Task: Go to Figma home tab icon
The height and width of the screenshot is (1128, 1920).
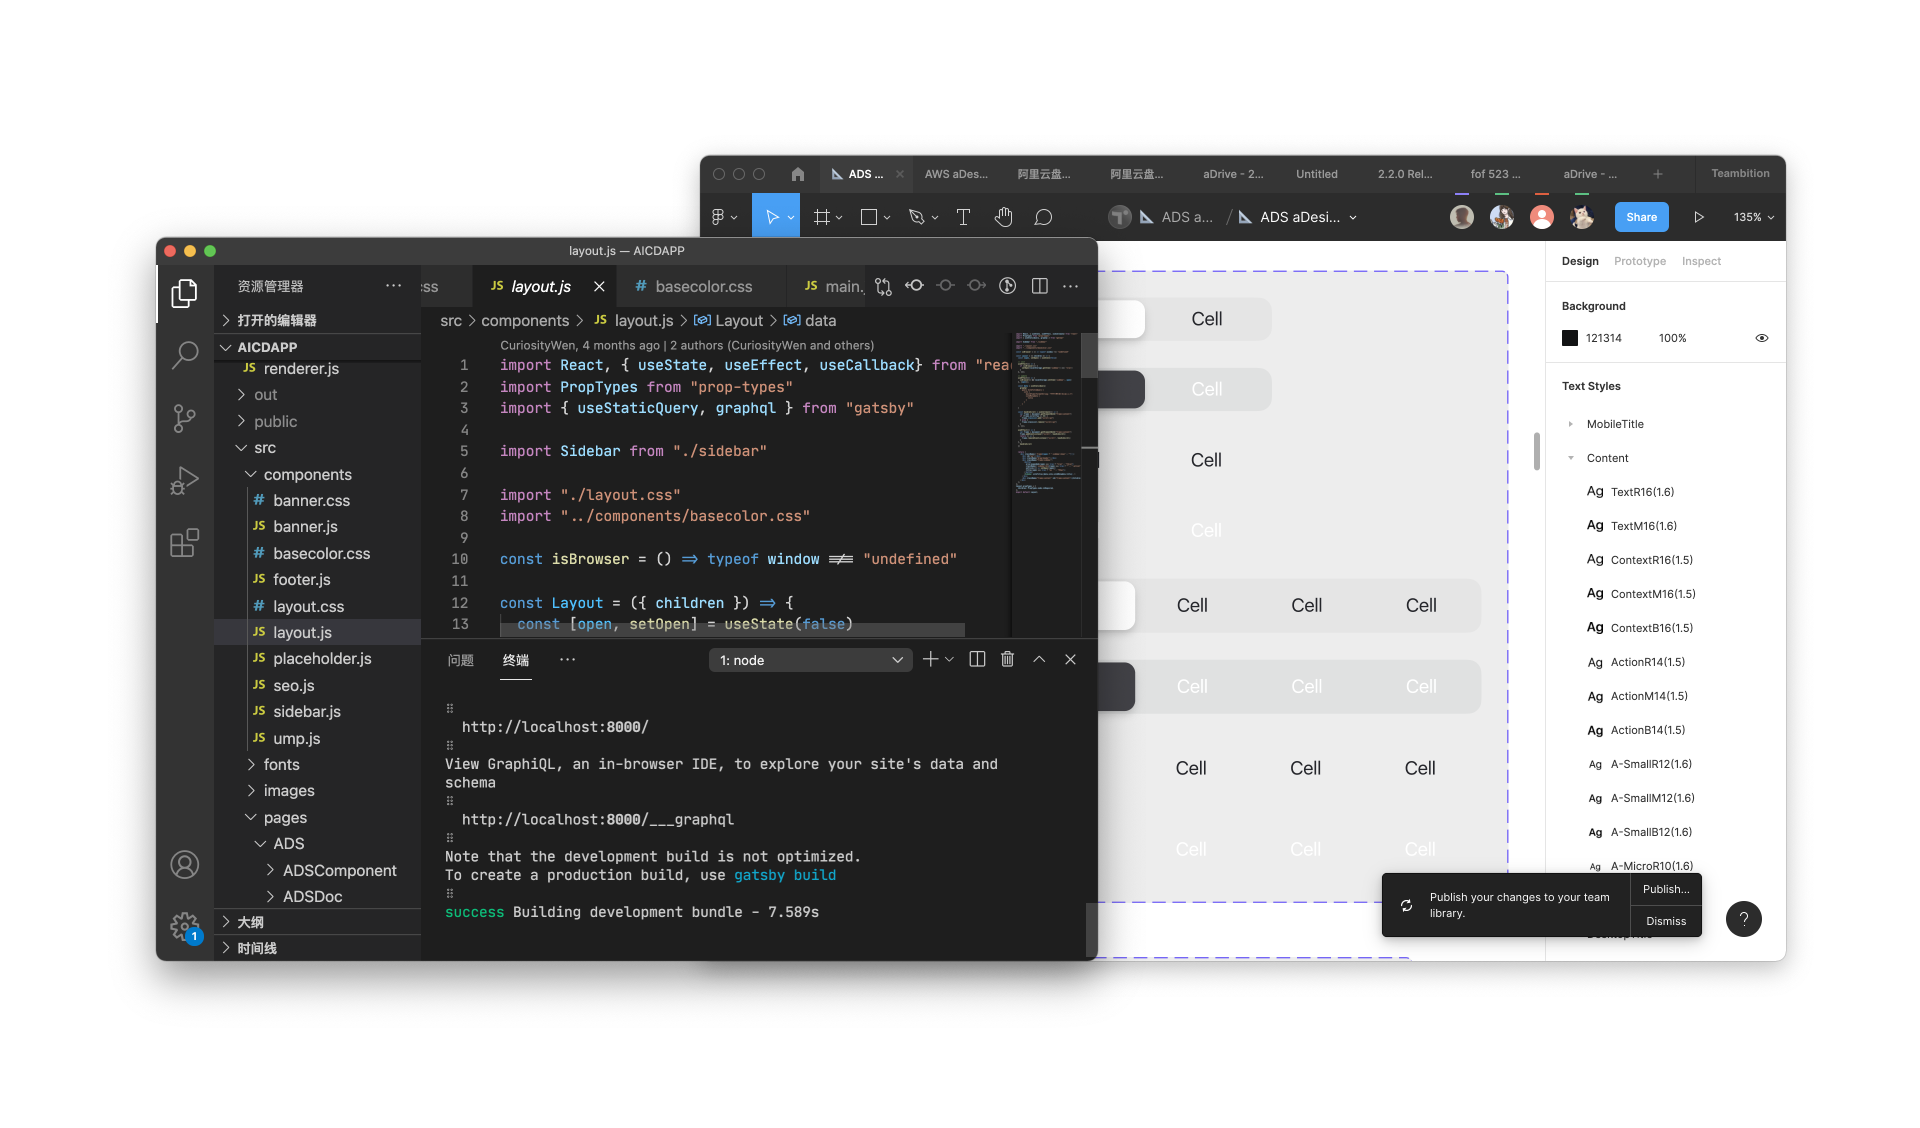Action: tap(798, 174)
